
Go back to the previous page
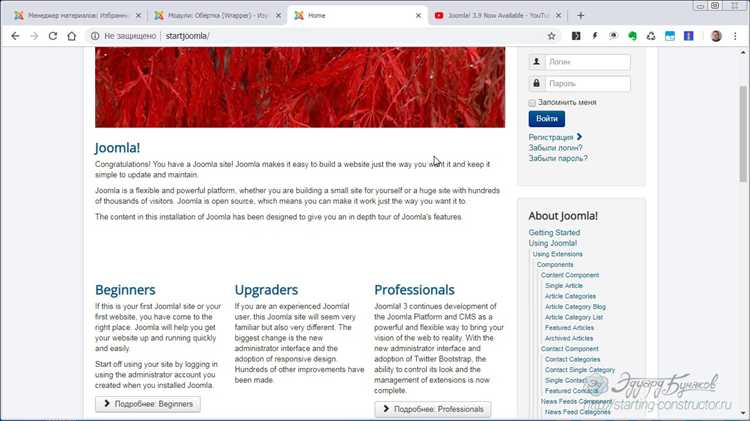click(x=15, y=36)
